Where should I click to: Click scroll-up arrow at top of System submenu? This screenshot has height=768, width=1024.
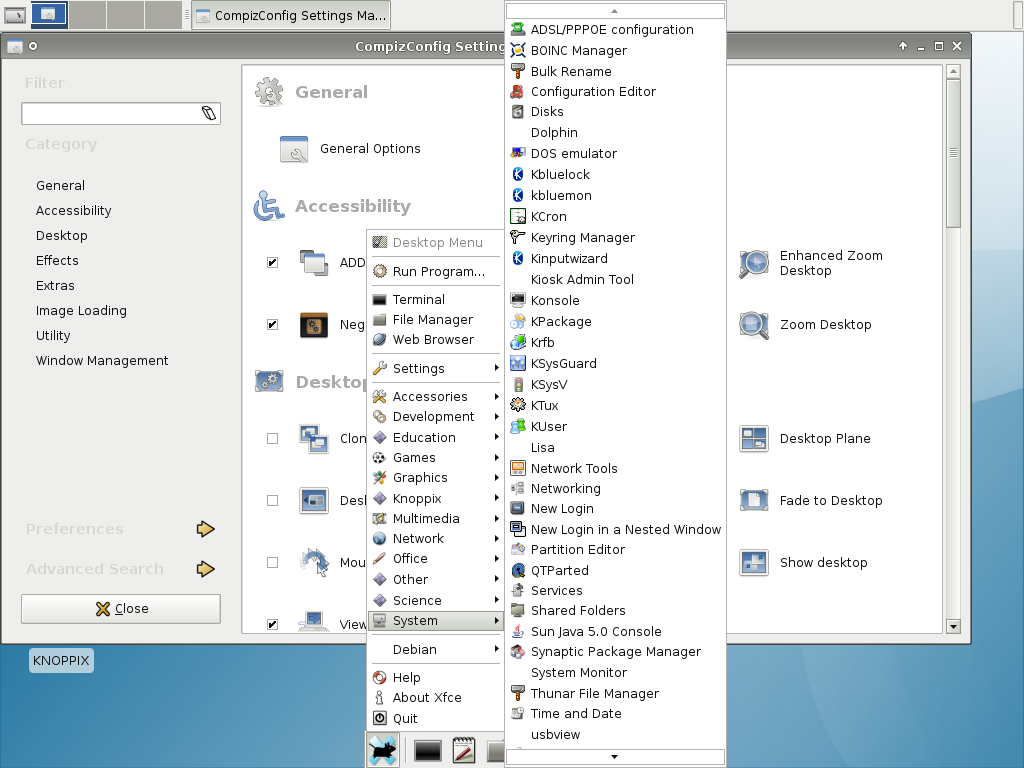615,10
